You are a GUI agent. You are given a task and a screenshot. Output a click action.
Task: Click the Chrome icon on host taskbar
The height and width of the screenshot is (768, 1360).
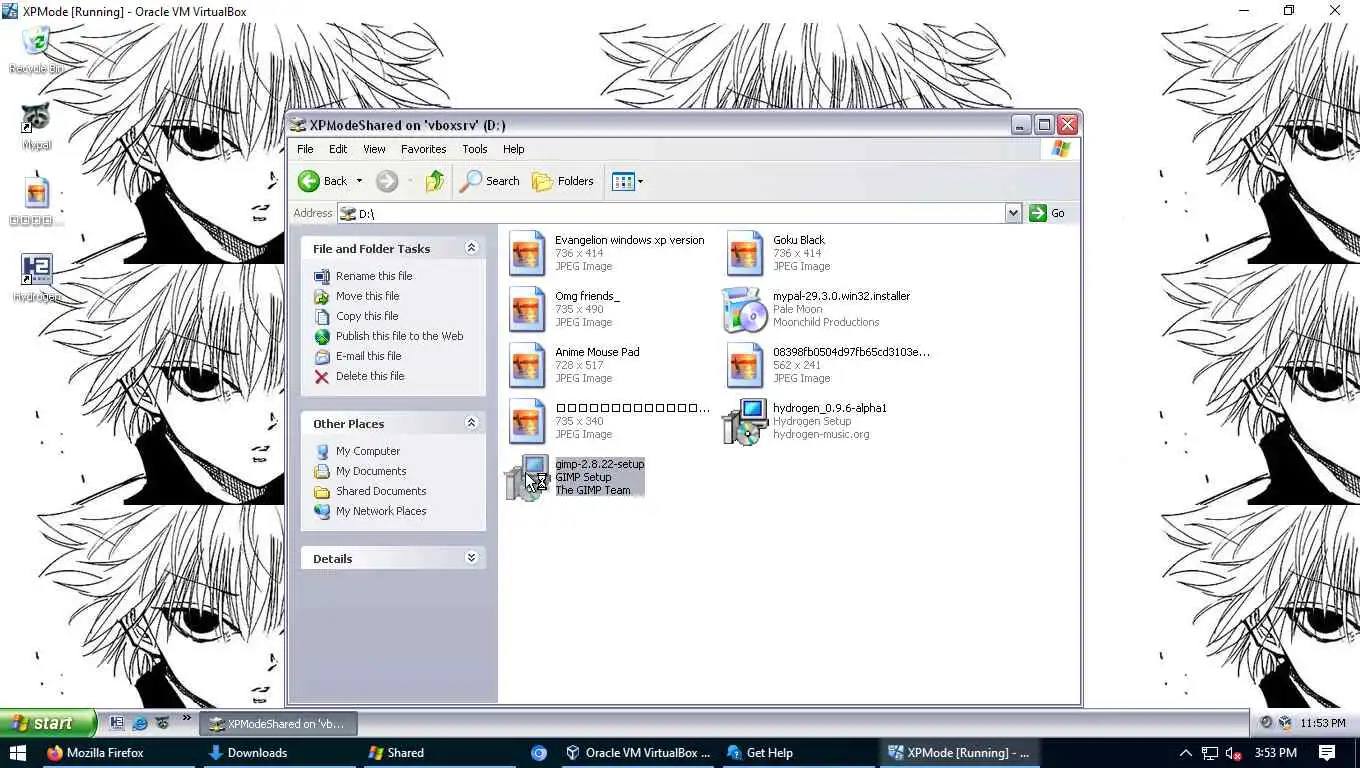point(539,753)
